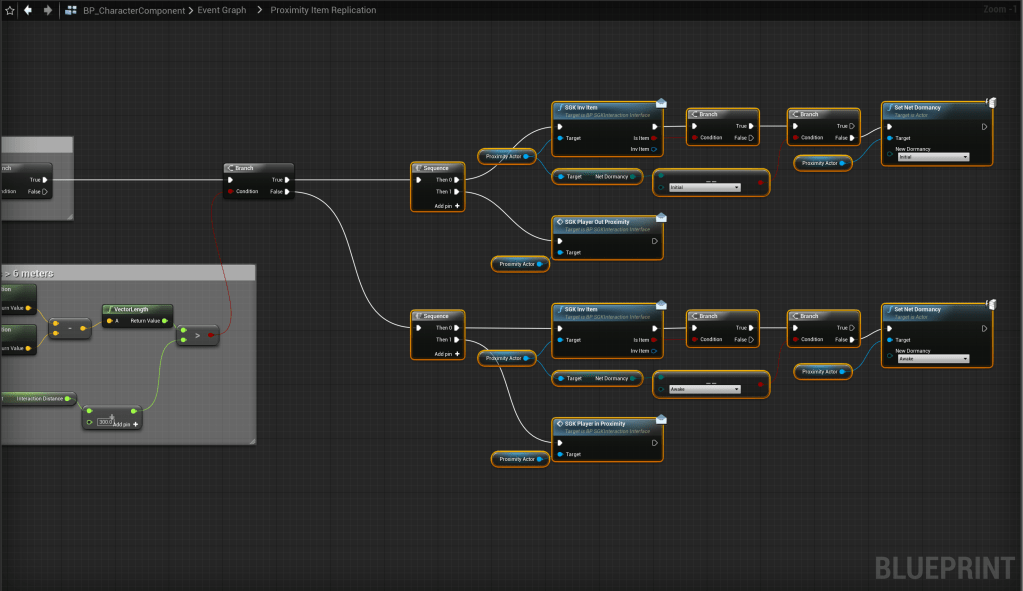Open the Initial dropdown on upper Set Net Dormancy
The image size is (1023, 591).
click(932, 157)
